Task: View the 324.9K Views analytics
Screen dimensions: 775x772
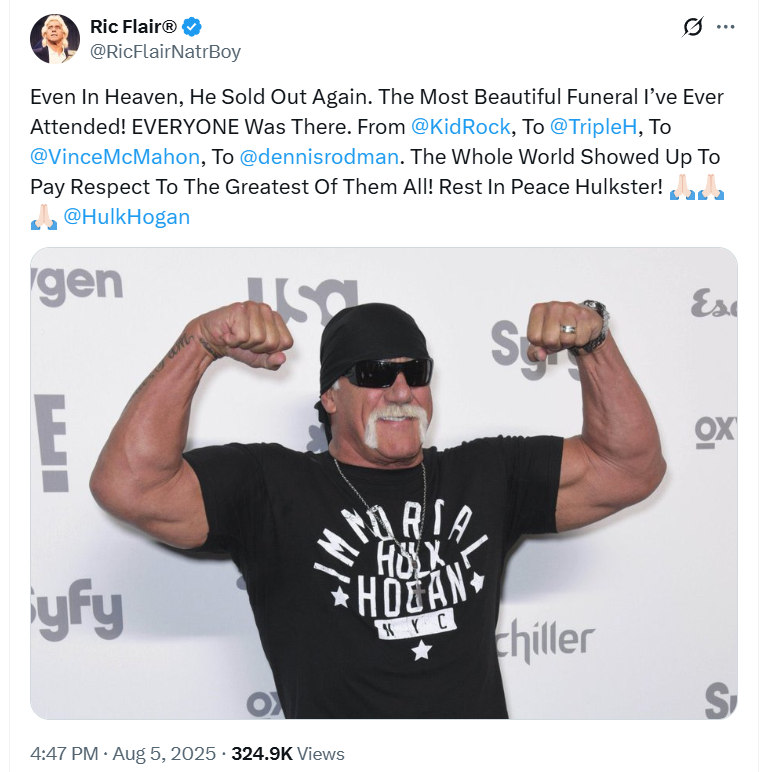Action: tap(288, 754)
